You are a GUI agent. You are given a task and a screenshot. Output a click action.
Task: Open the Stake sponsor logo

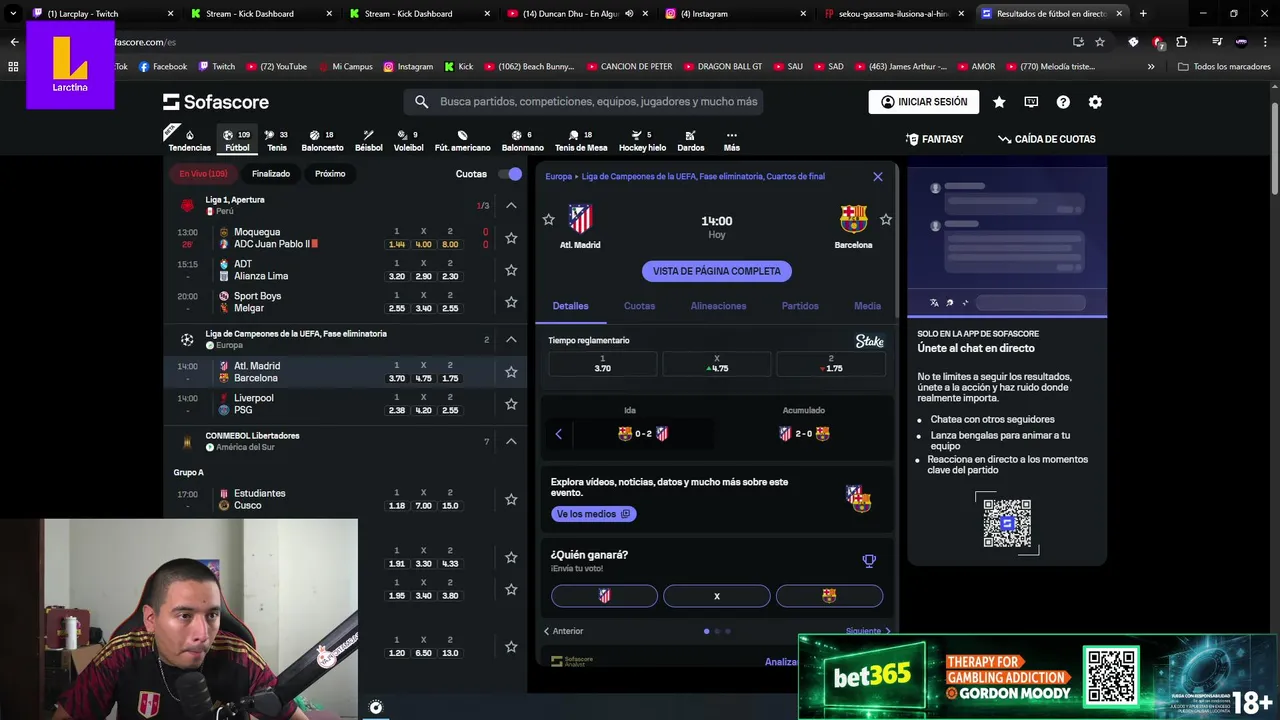pyautogui.click(x=869, y=341)
